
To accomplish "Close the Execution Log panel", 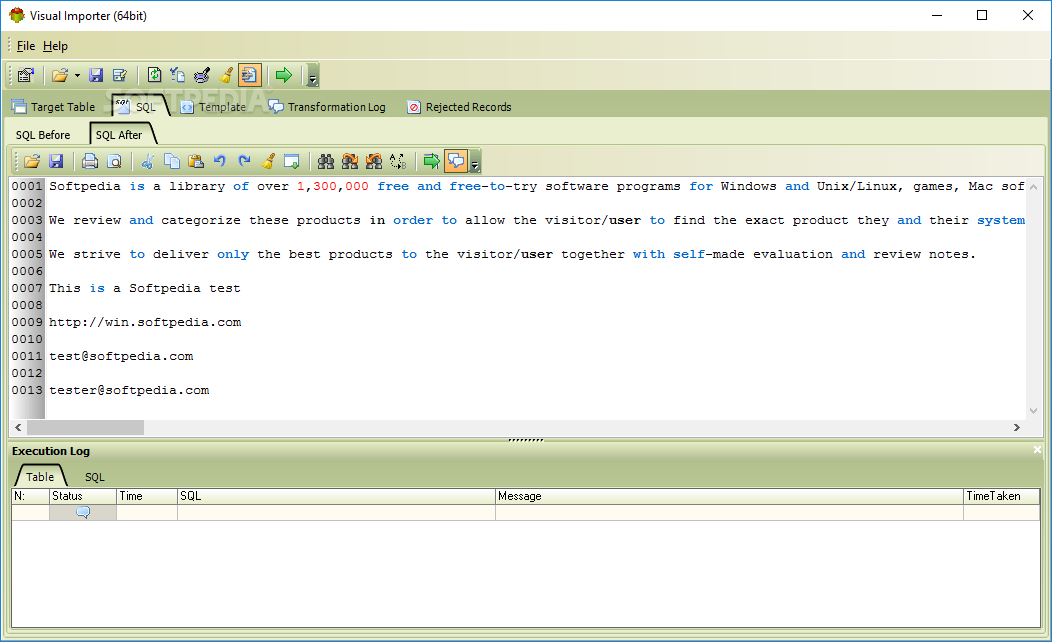I will pyautogui.click(x=1037, y=449).
